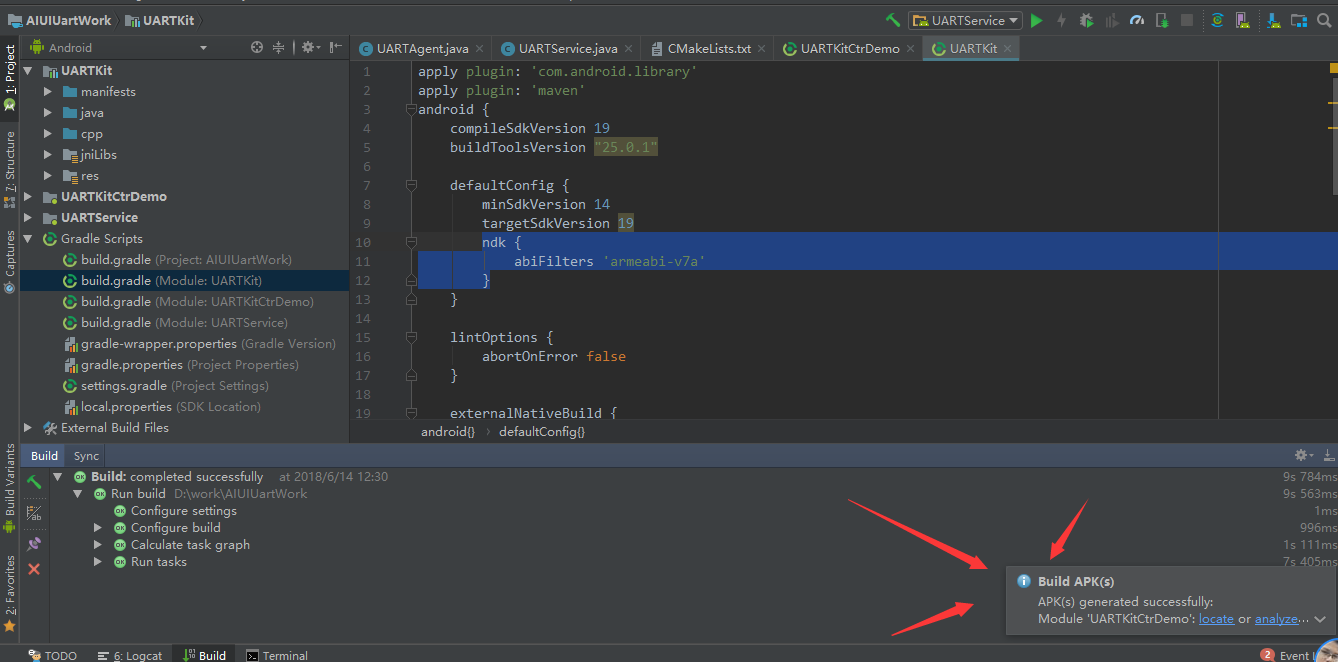Image resolution: width=1338 pixels, height=662 pixels.
Task: Expand the UARTService module
Action: click(x=28, y=218)
